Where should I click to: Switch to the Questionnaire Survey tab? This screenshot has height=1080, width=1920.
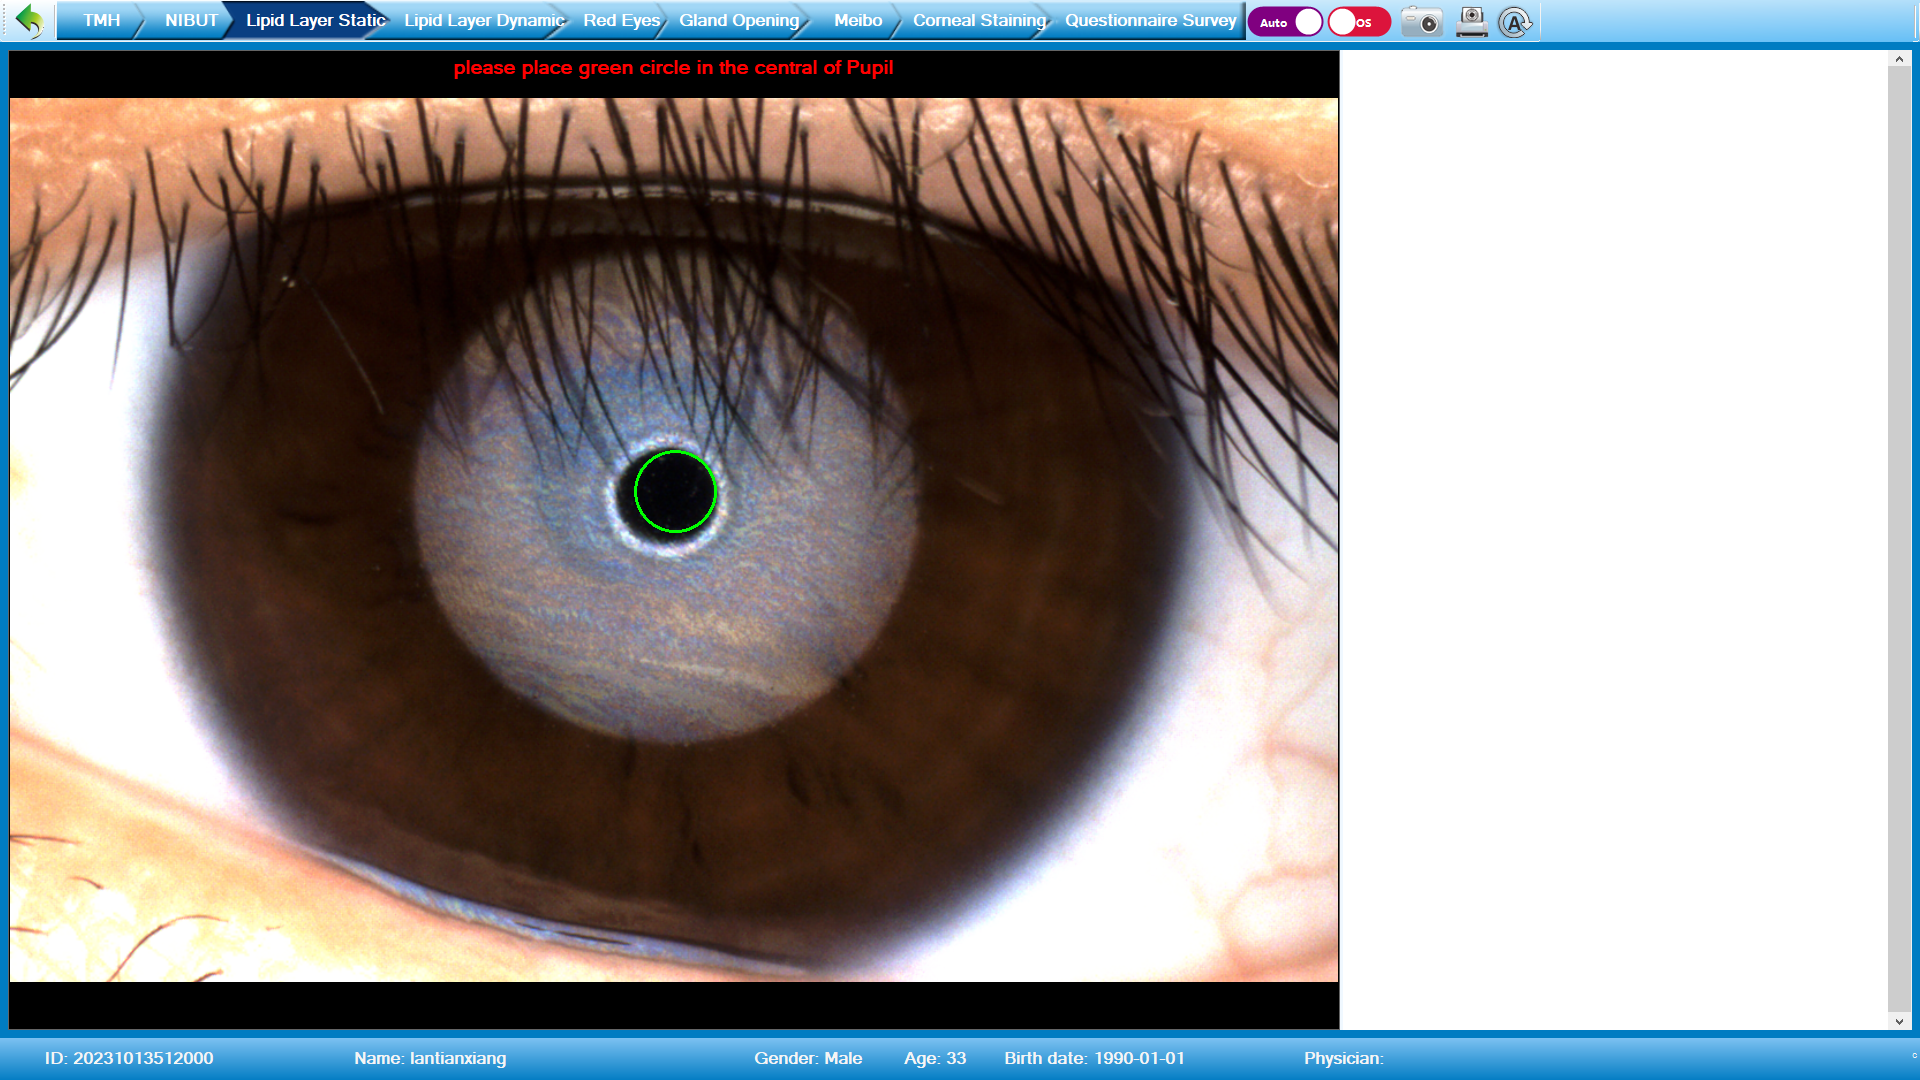click(1149, 19)
